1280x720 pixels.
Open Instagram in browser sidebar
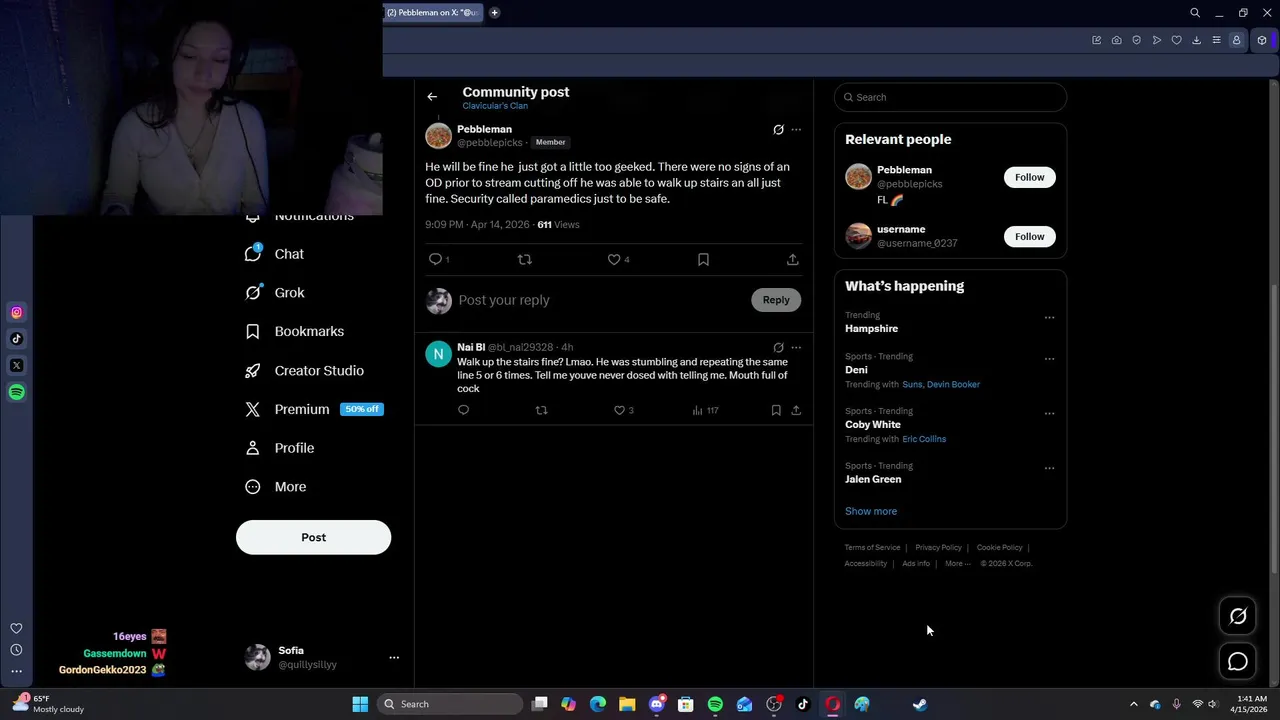(x=16, y=313)
